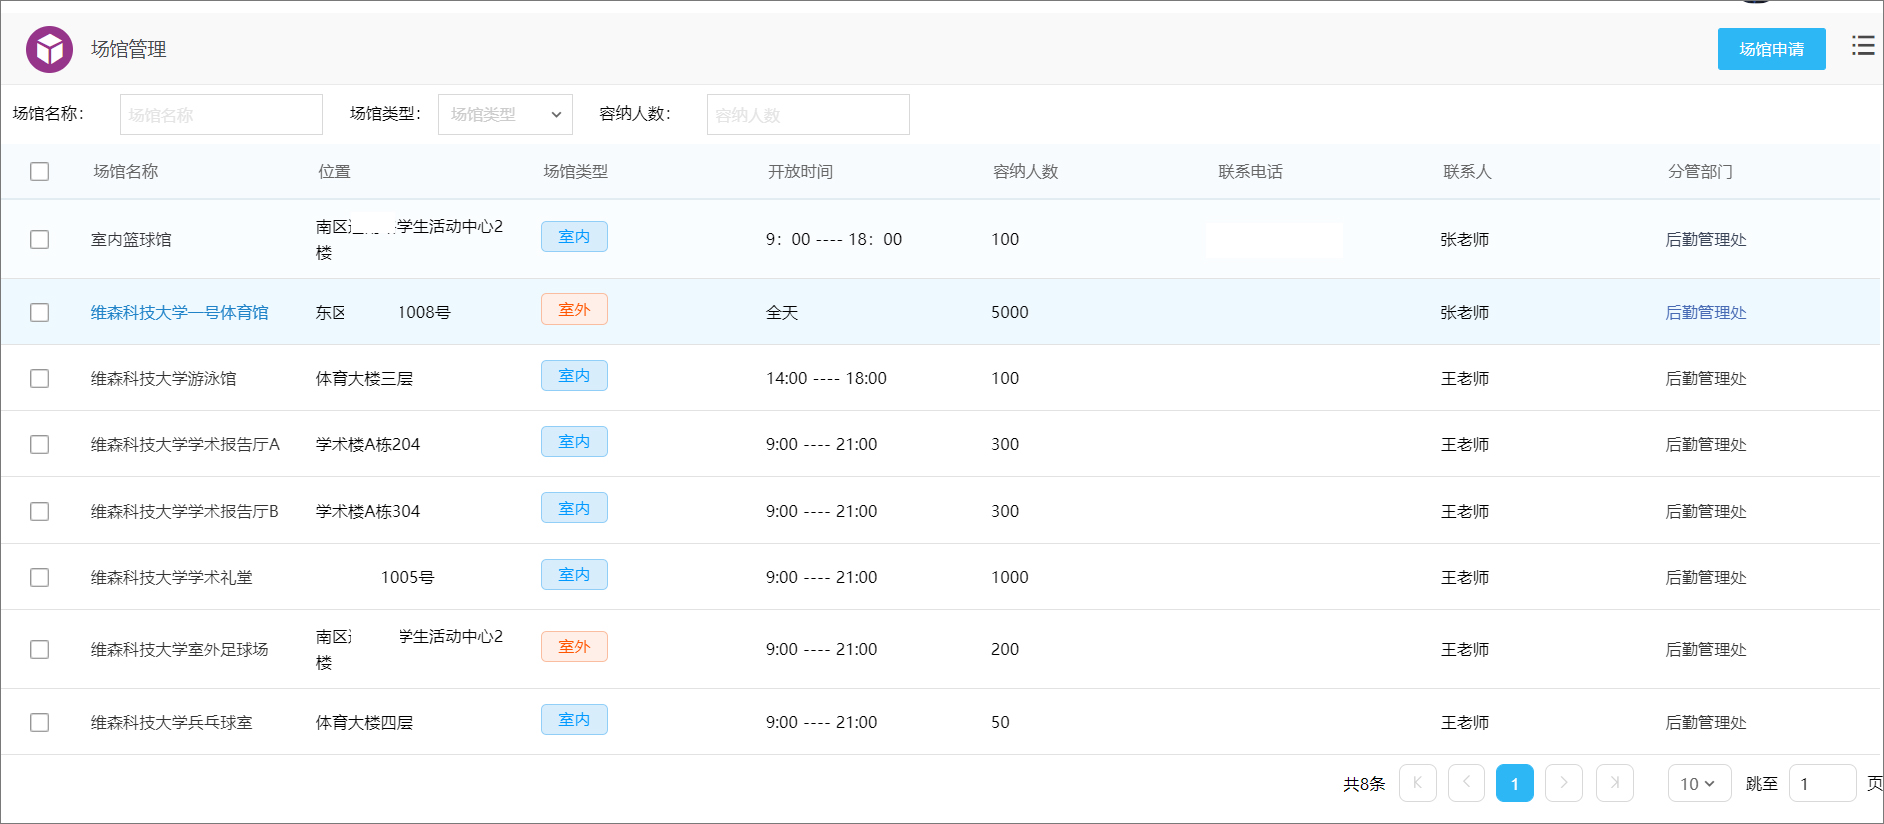This screenshot has width=1884, height=824.
Task: Click the 场馆申请 button
Action: (x=1771, y=49)
